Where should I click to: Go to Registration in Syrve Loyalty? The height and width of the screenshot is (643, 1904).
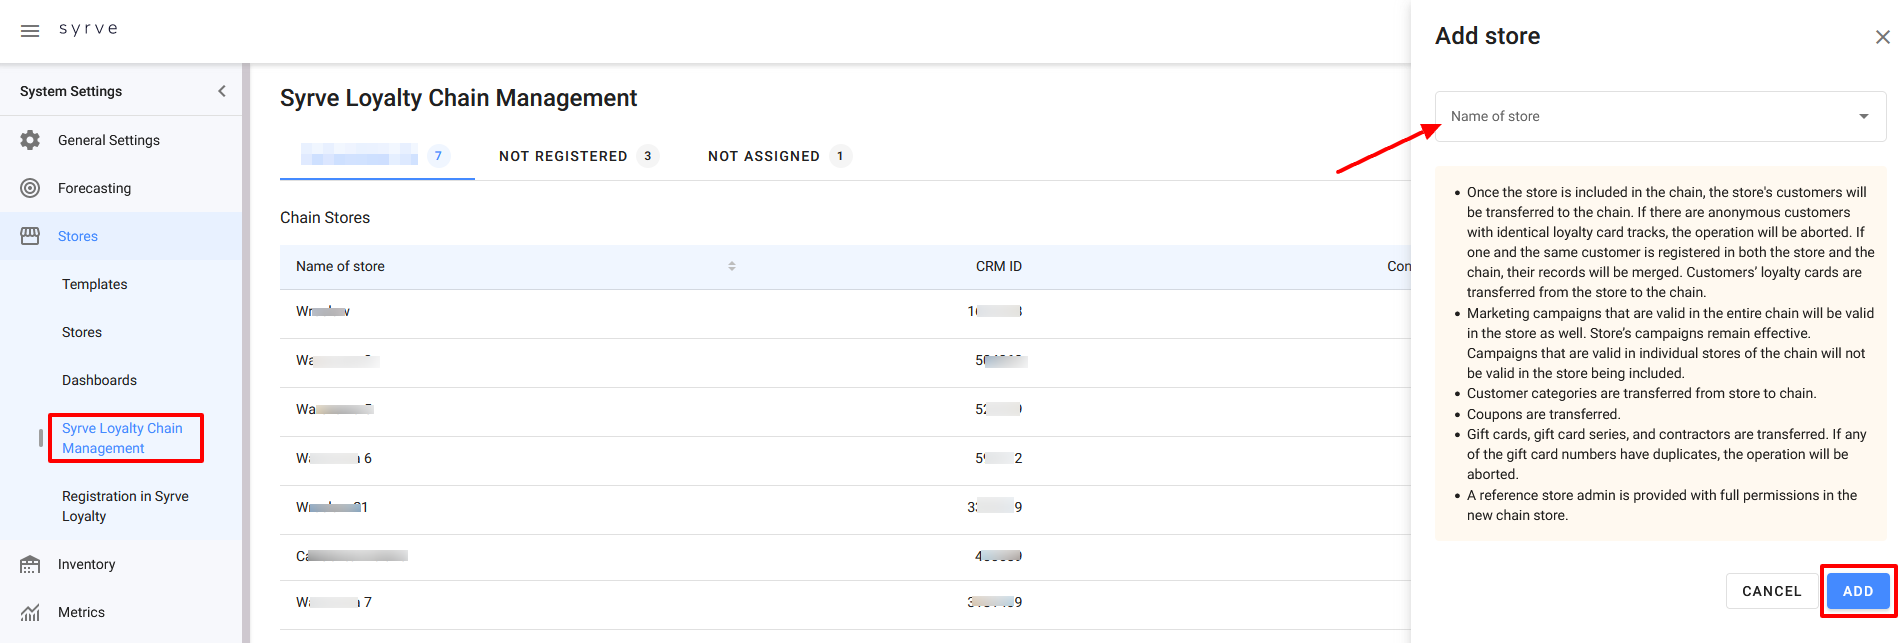click(125, 506)
